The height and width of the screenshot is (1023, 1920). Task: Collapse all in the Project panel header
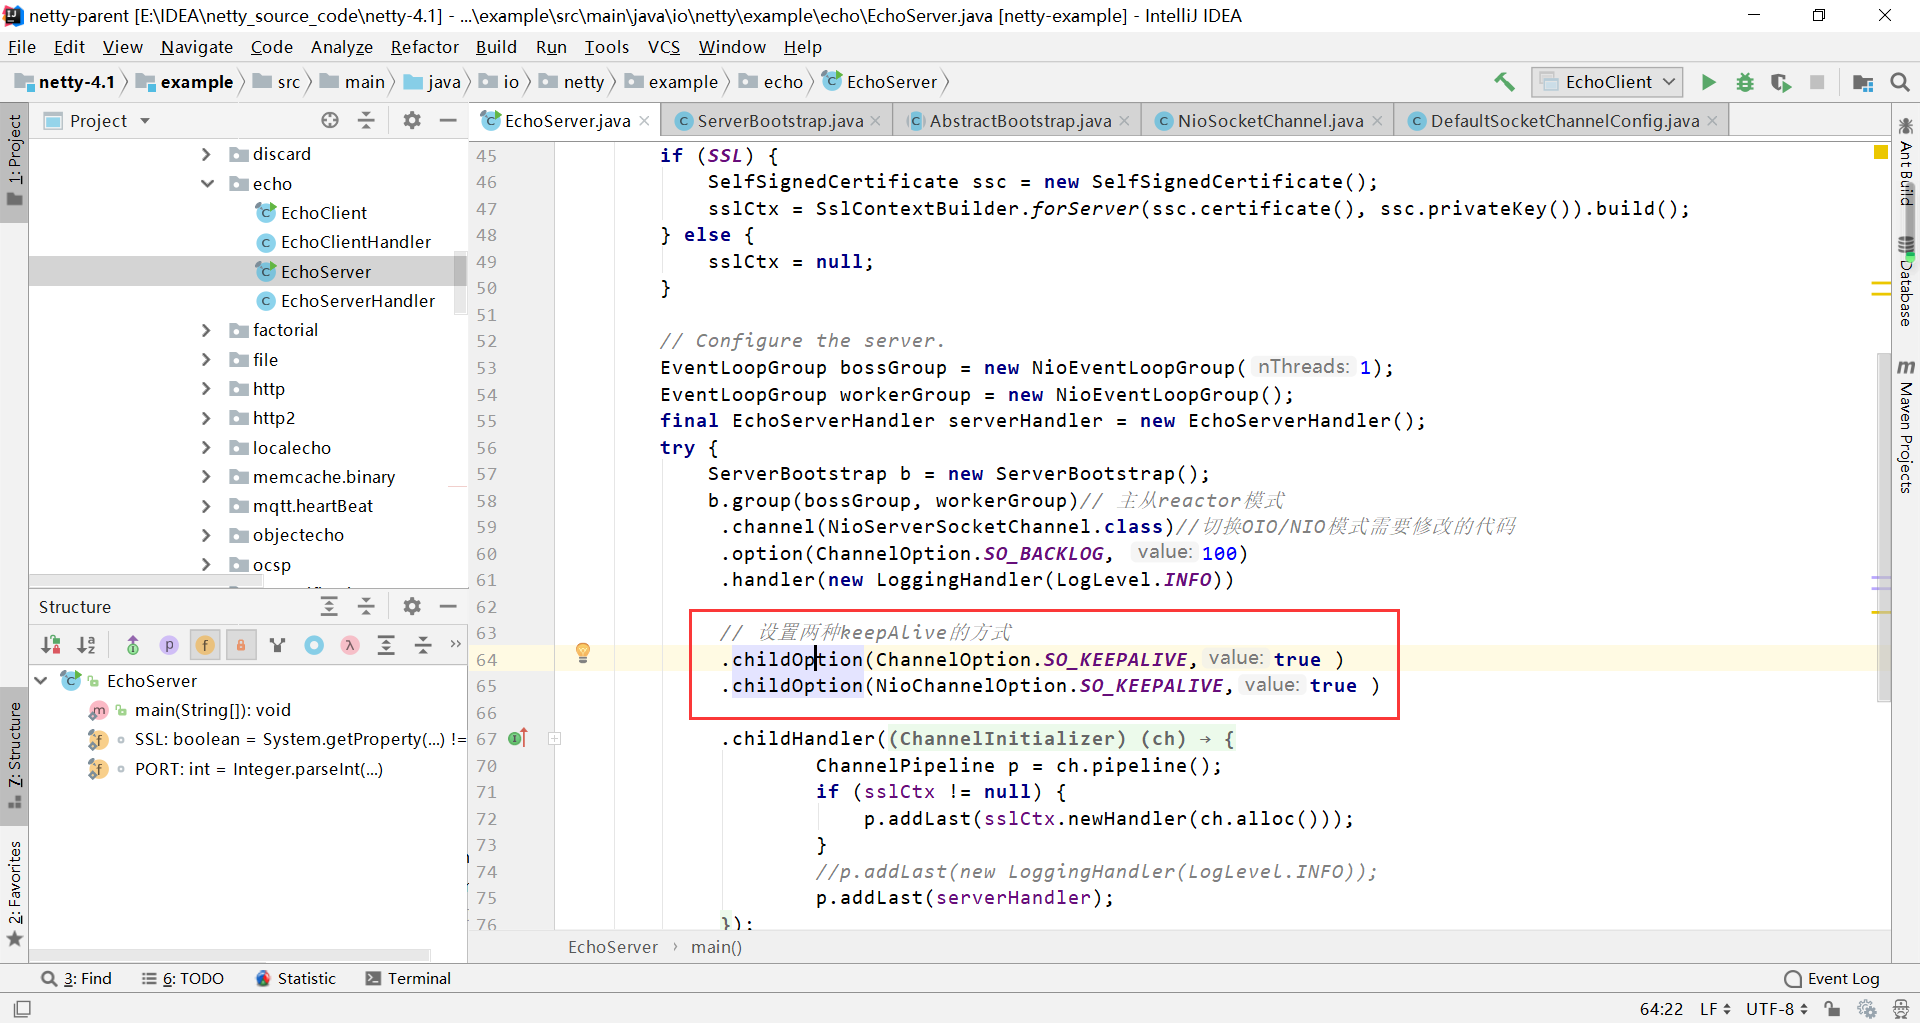tap(366, 120)
